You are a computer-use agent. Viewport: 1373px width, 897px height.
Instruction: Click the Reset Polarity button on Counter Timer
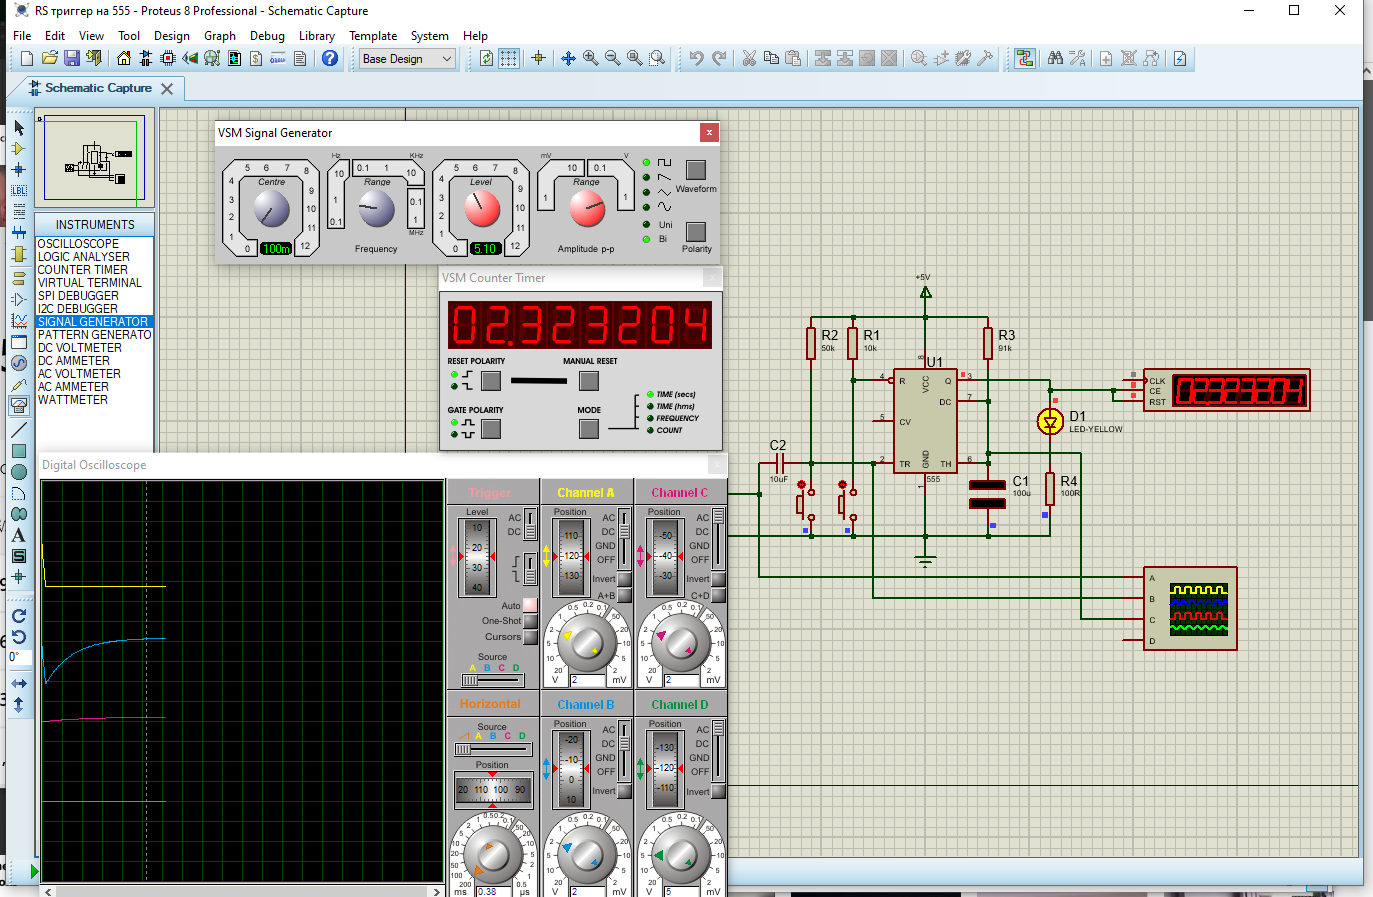click(x=491, y=381)
